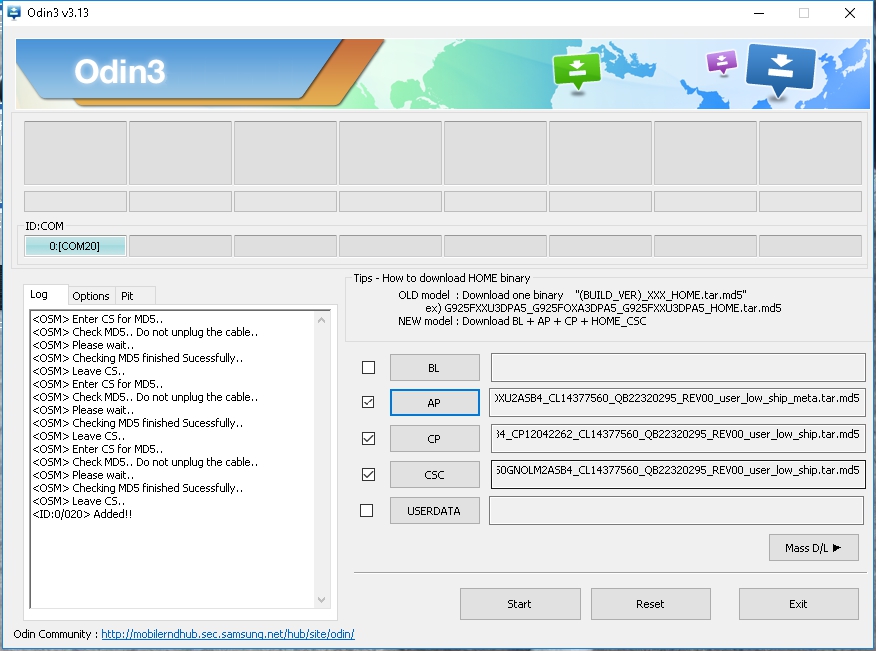Open the Options tab

click(x=91, y=296)
